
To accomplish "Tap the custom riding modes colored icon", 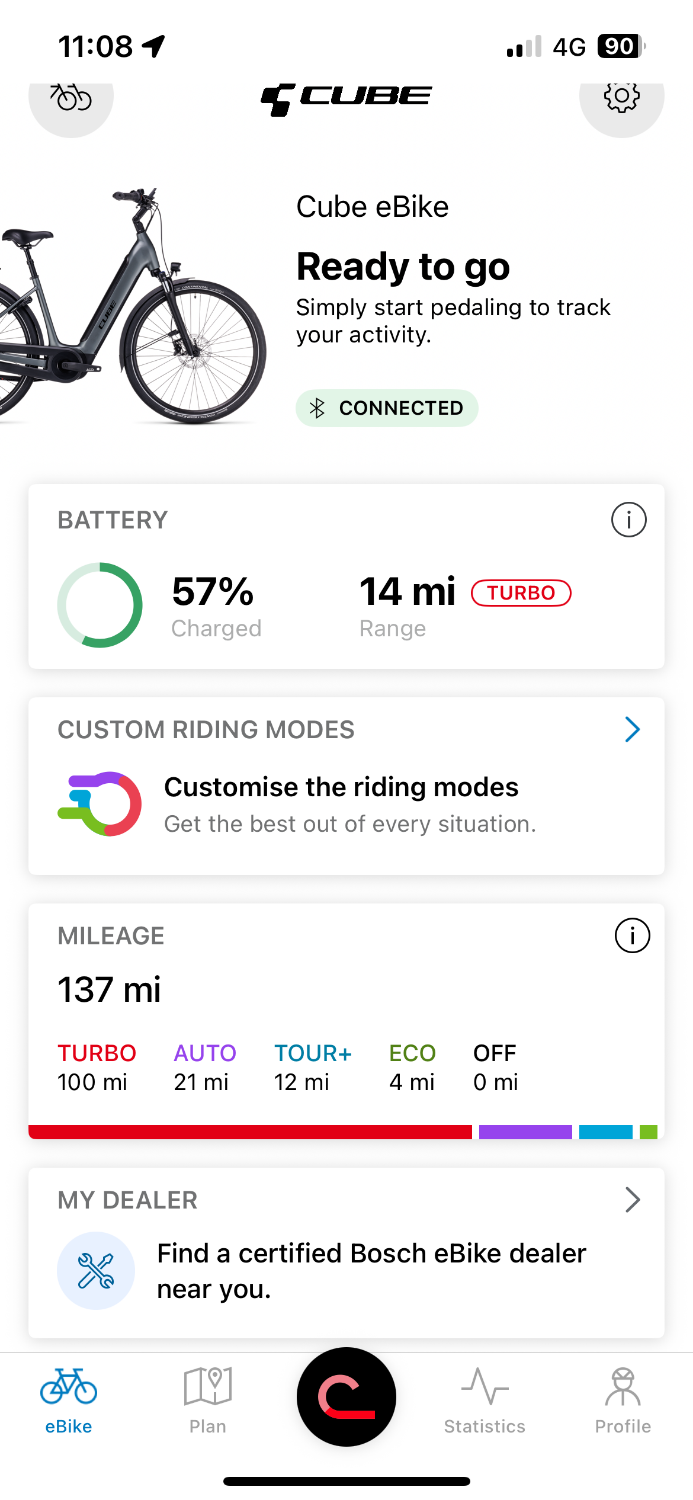I will 99,804.
